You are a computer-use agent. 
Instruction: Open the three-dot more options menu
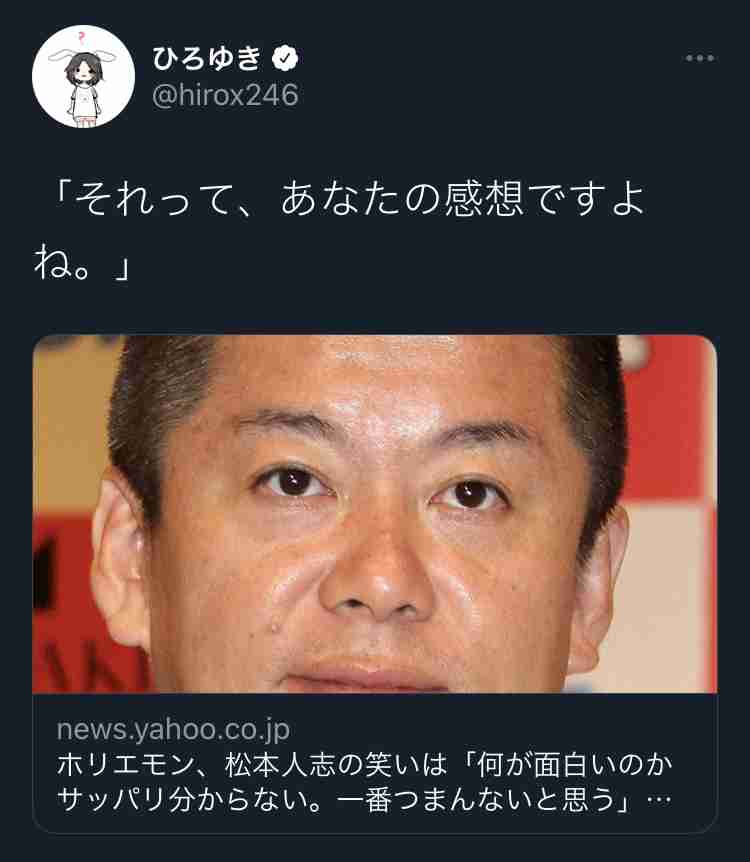coord(700,58)
